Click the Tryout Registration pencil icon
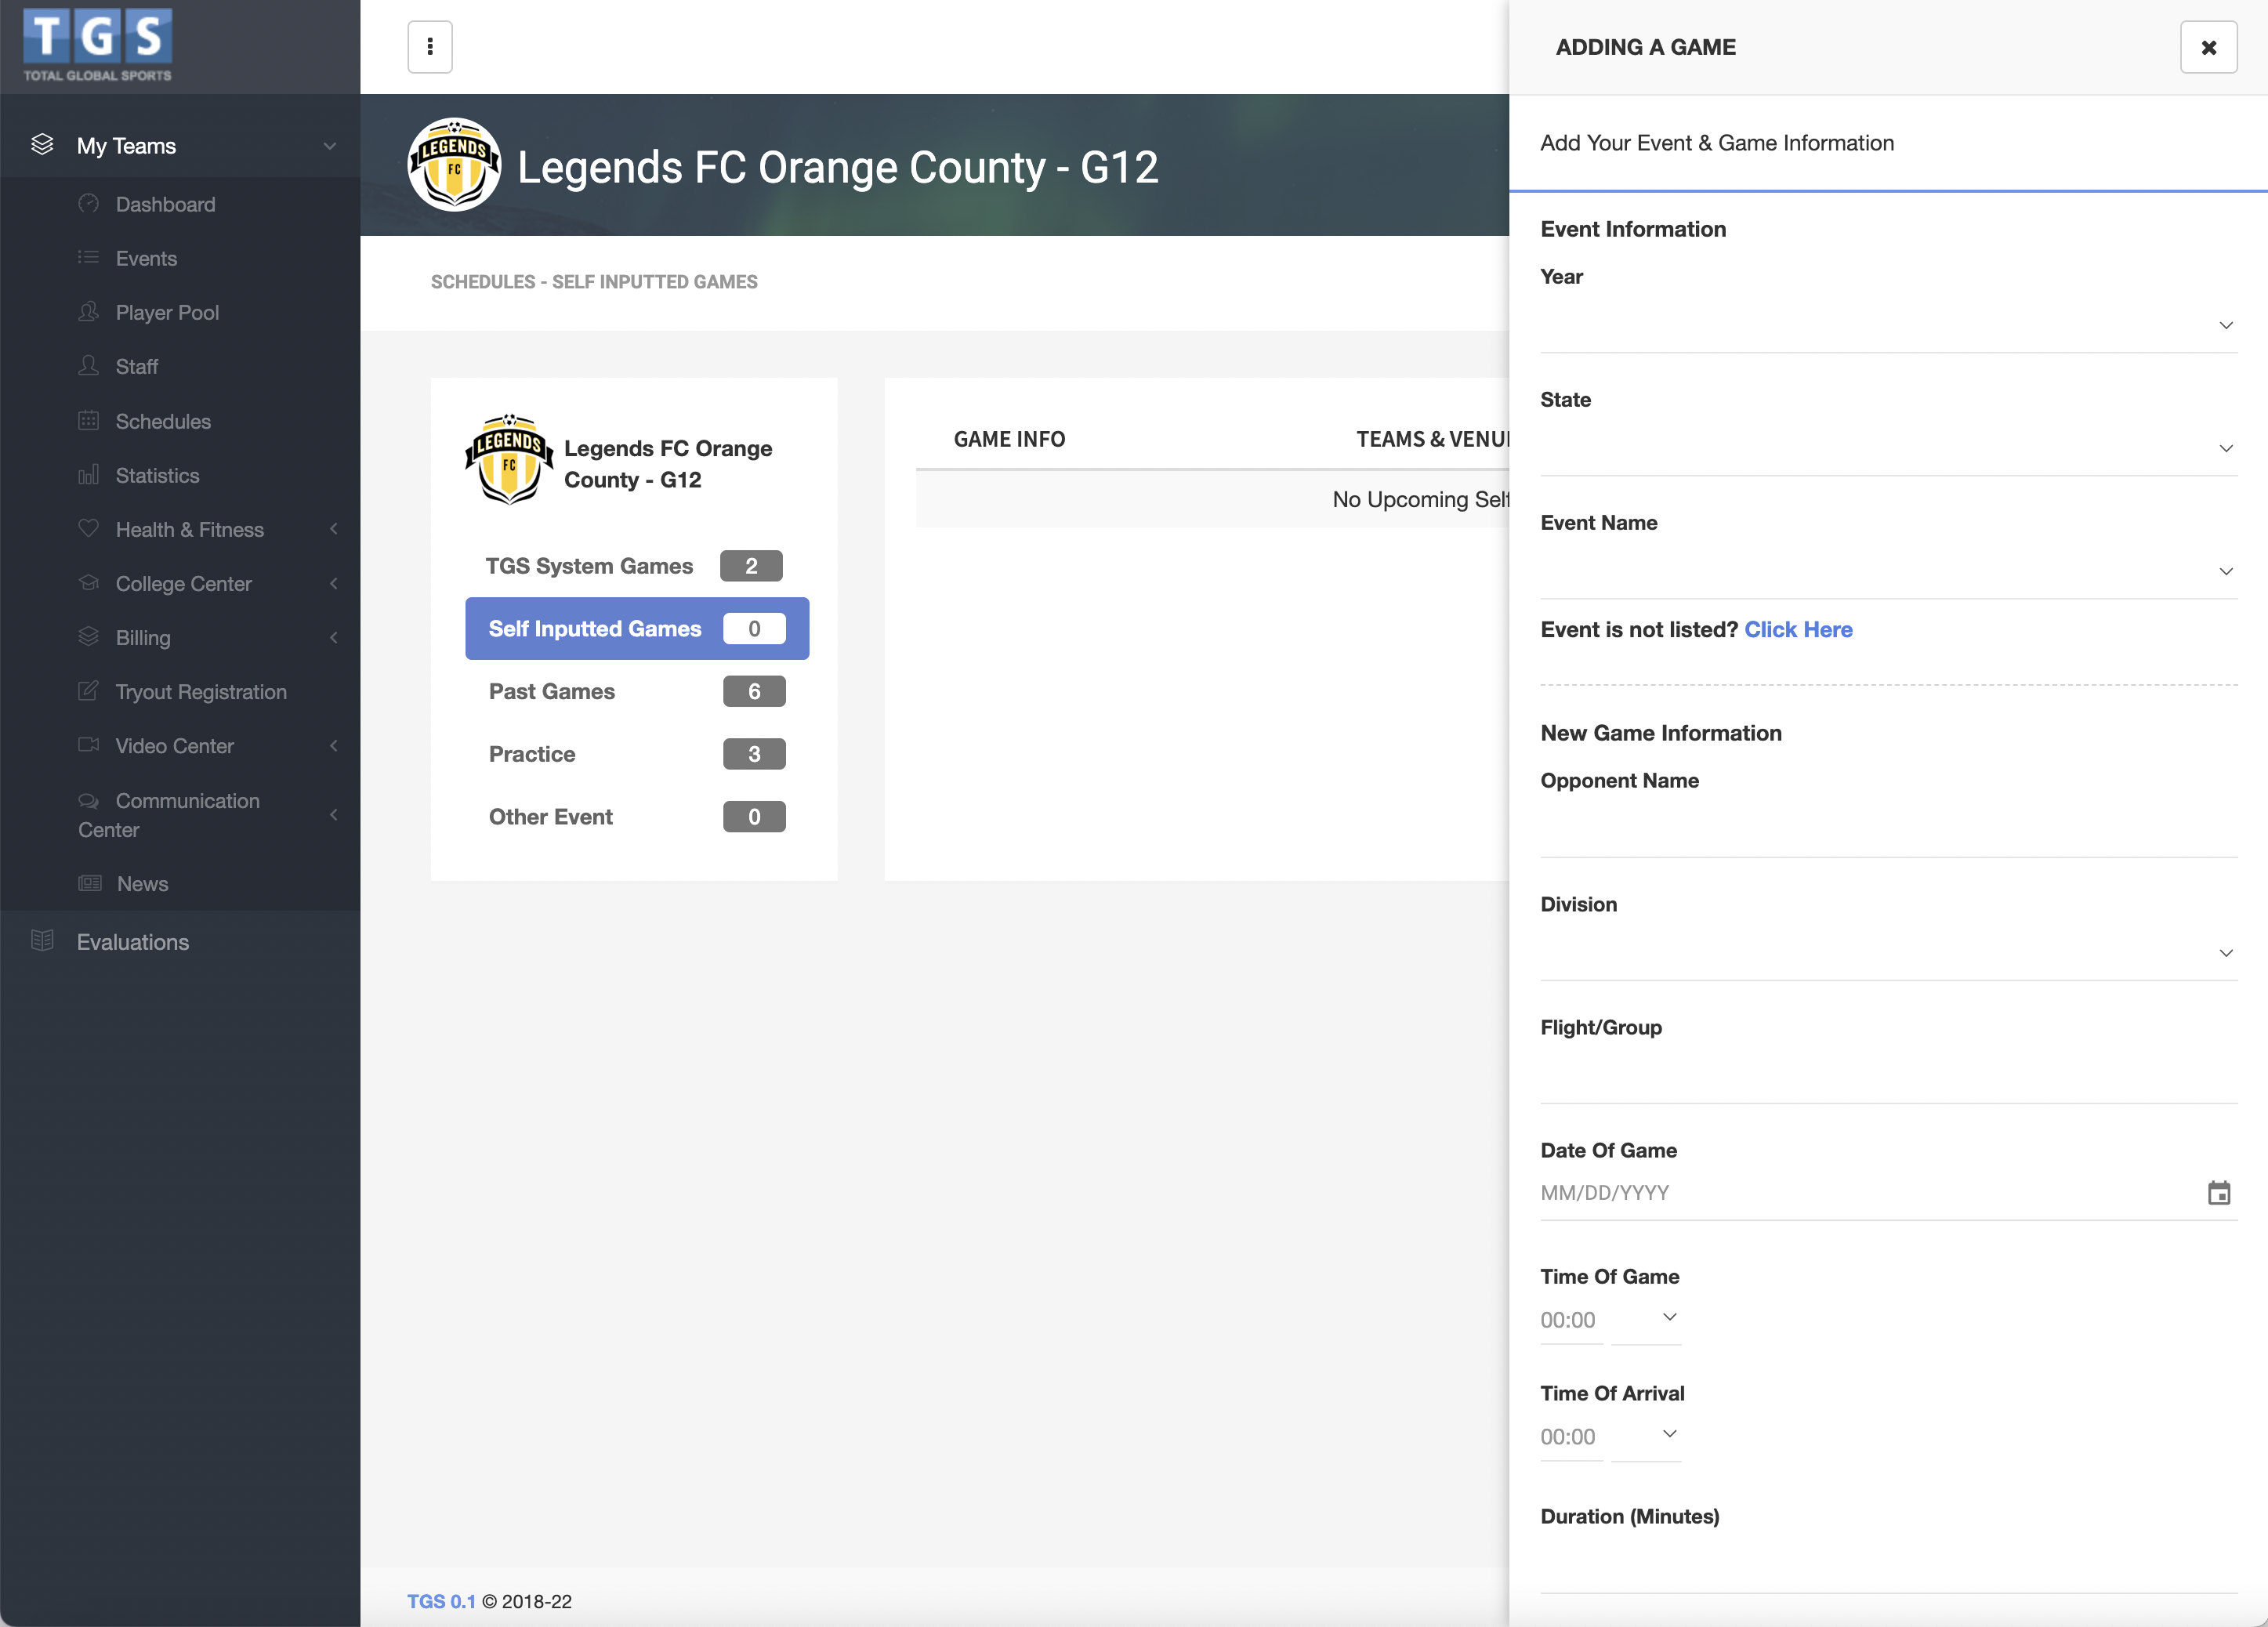 coord(89,691)
